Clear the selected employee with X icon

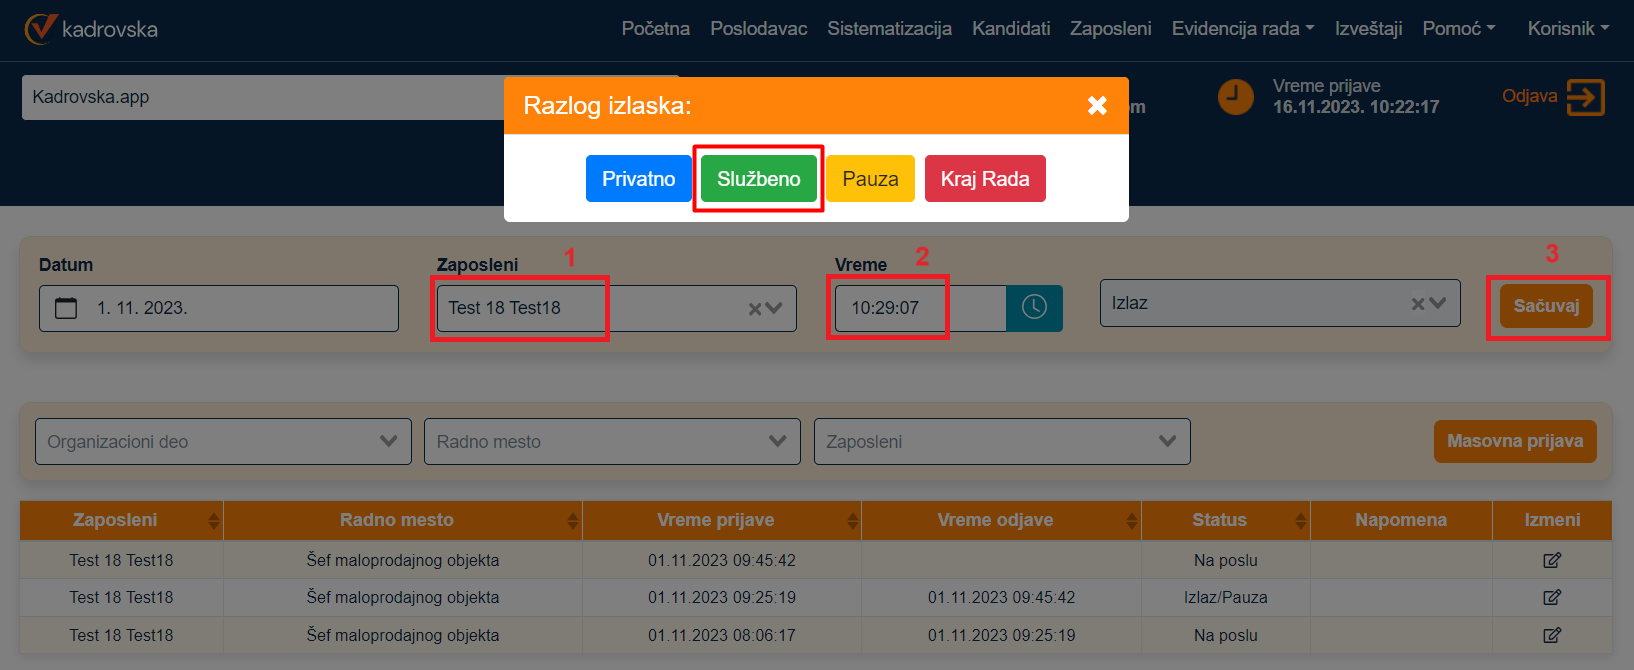(755, 309)
